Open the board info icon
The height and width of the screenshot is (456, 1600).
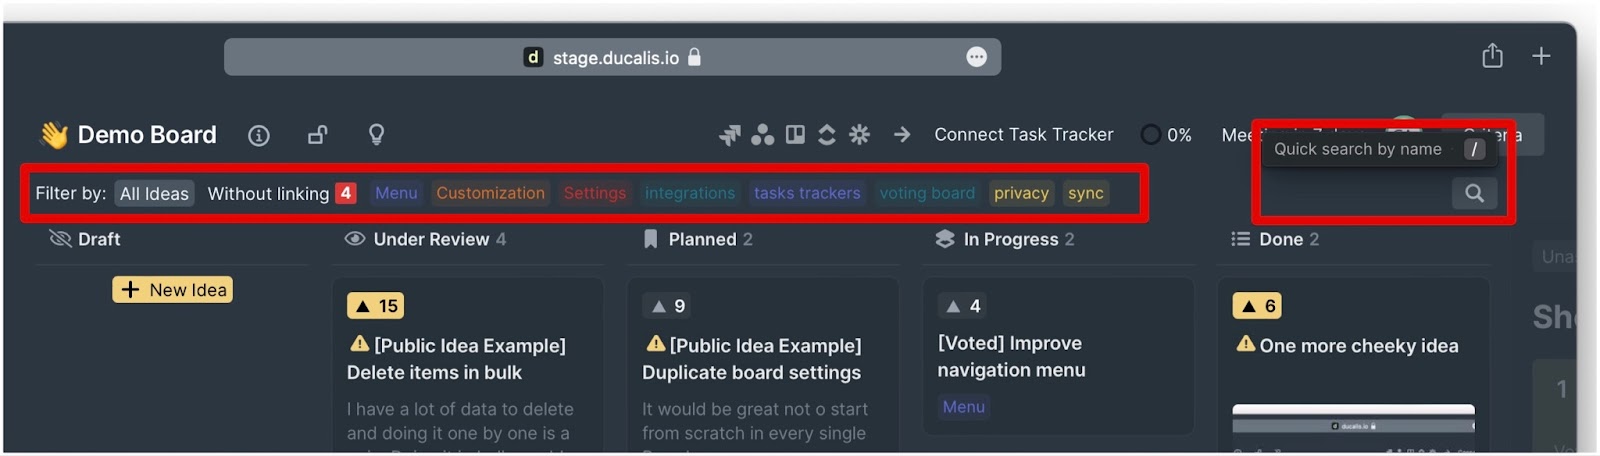pos(258,135)
